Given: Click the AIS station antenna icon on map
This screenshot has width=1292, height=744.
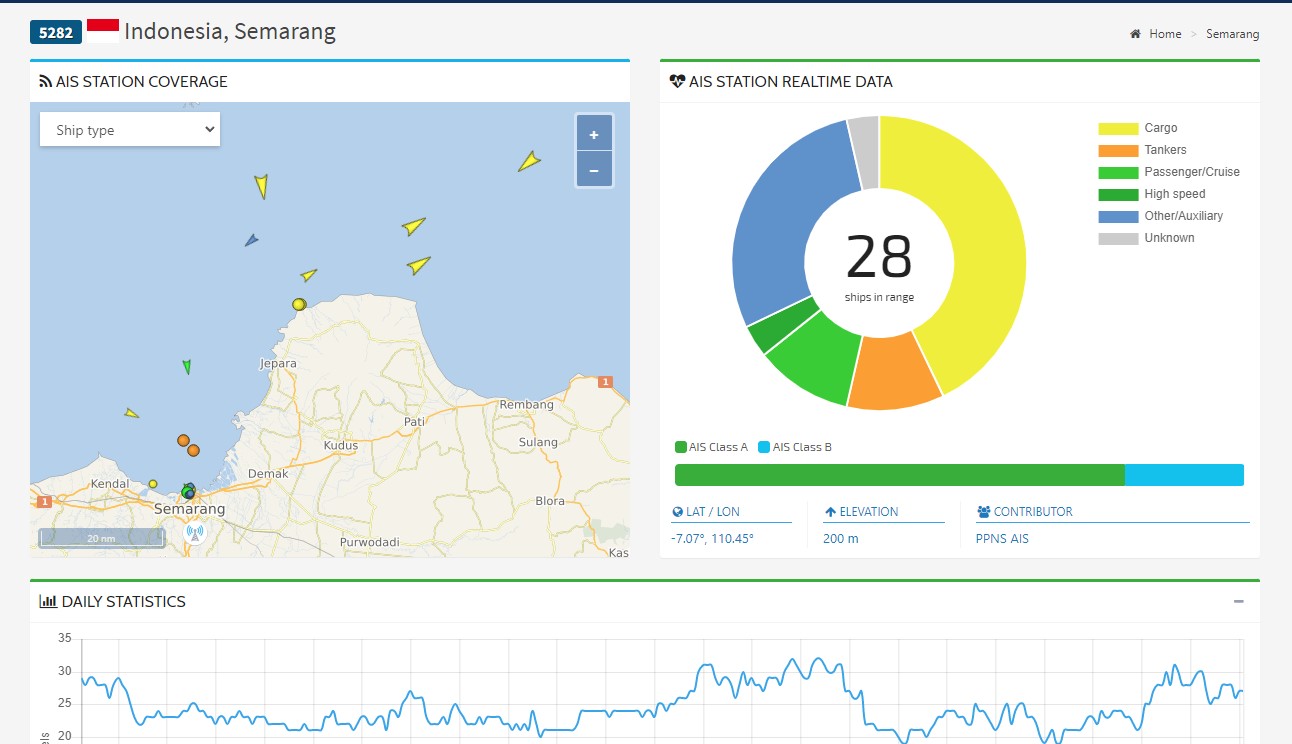Looking at the screenshot, I should pos(195,533).
